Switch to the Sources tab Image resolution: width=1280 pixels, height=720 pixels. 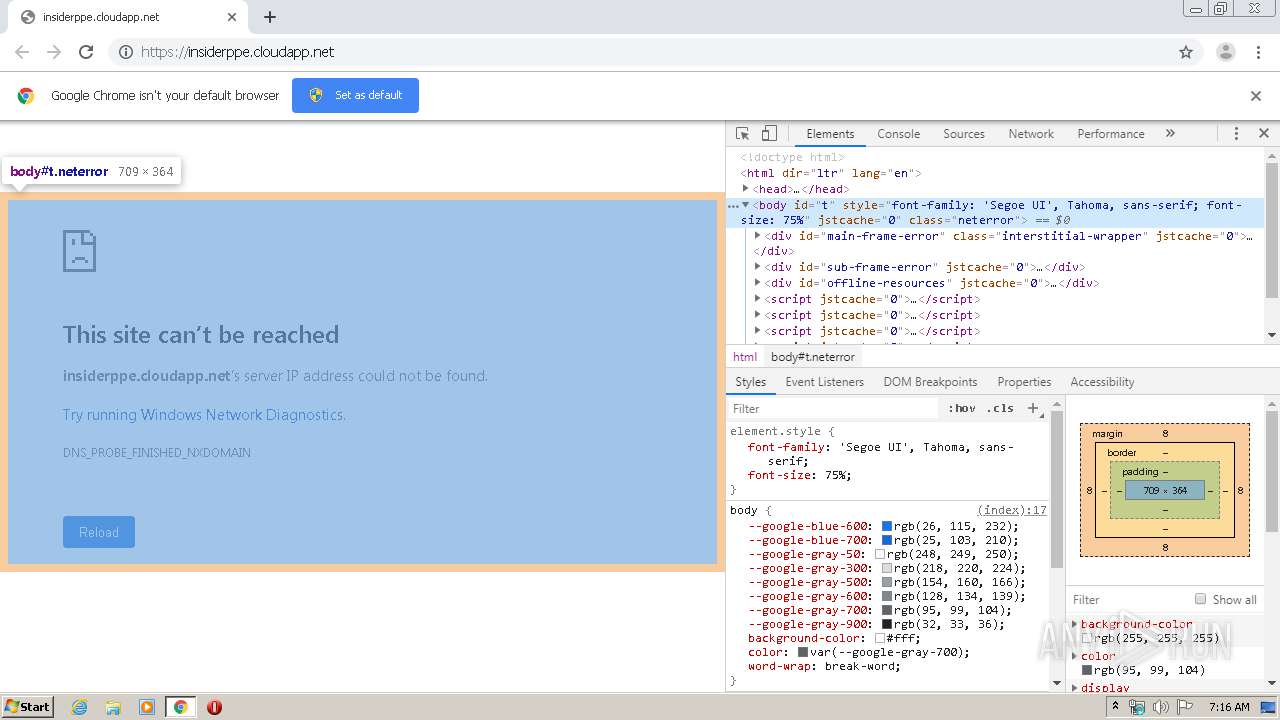click(964, 133)
